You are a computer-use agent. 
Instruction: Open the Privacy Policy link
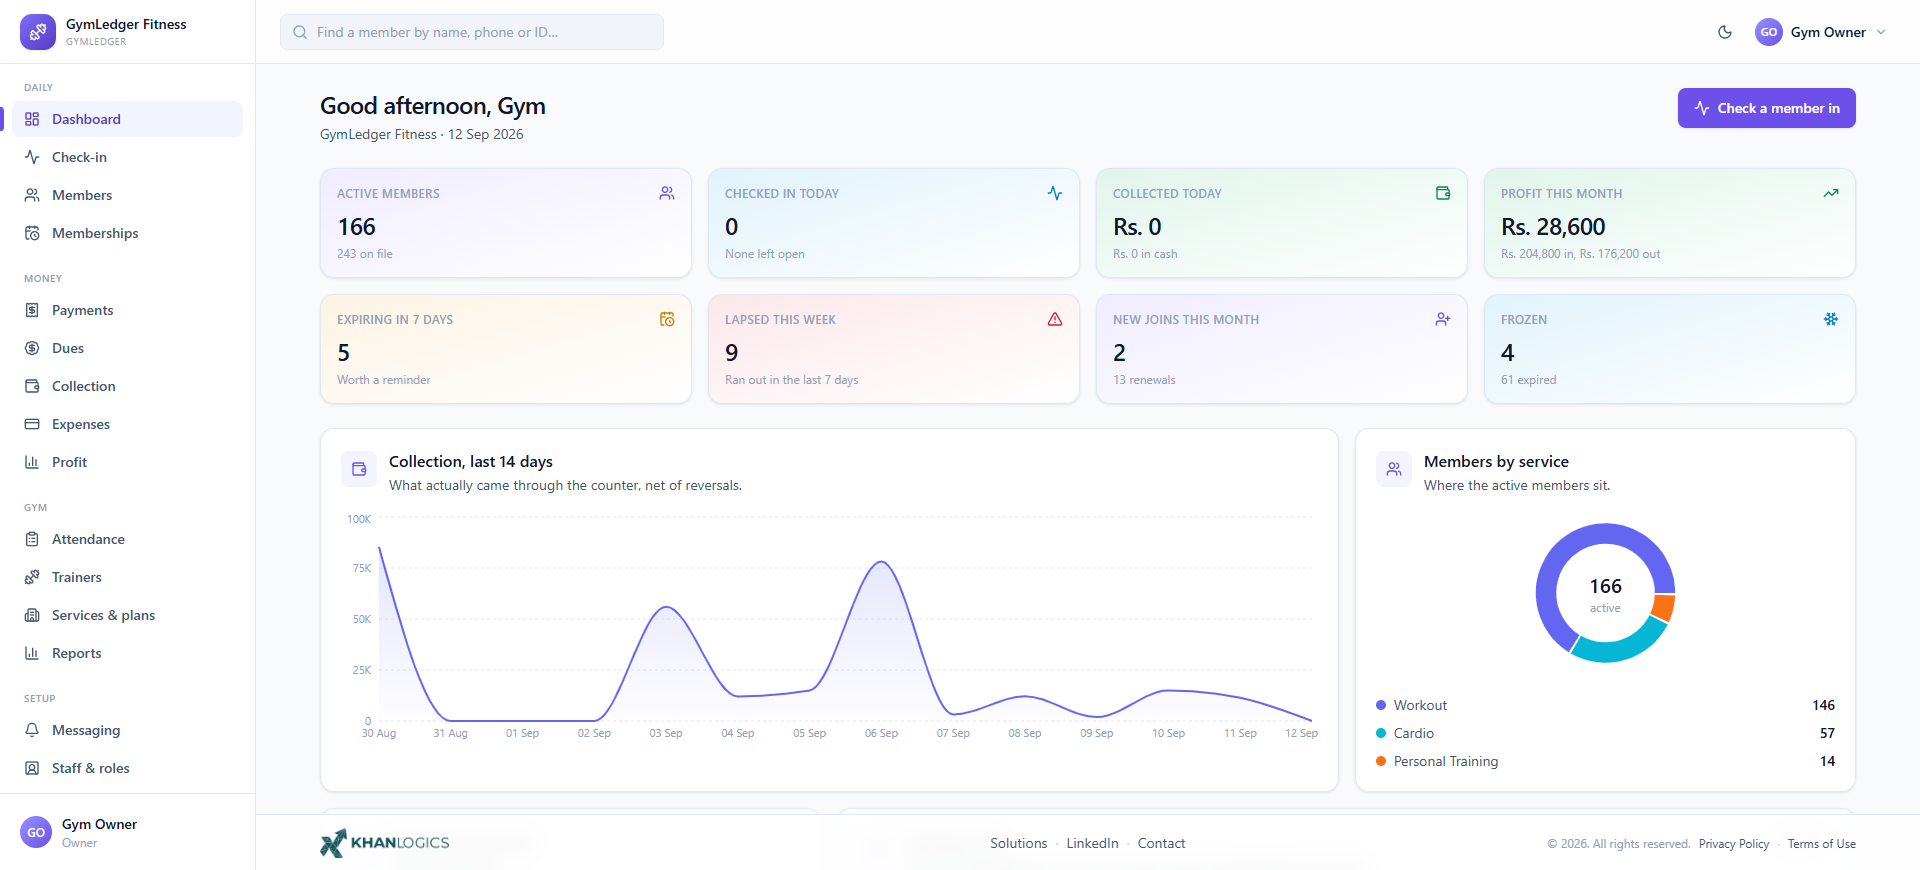click(x=1733, y=844)
